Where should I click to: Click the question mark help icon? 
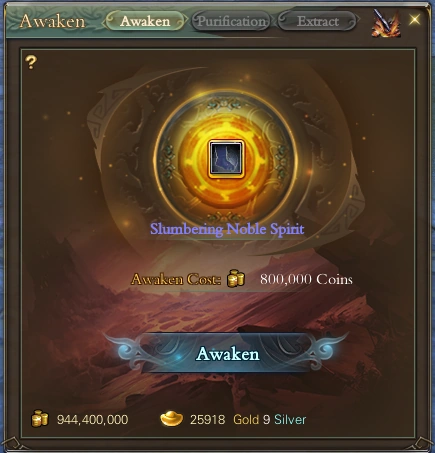[x=31, y=62]
